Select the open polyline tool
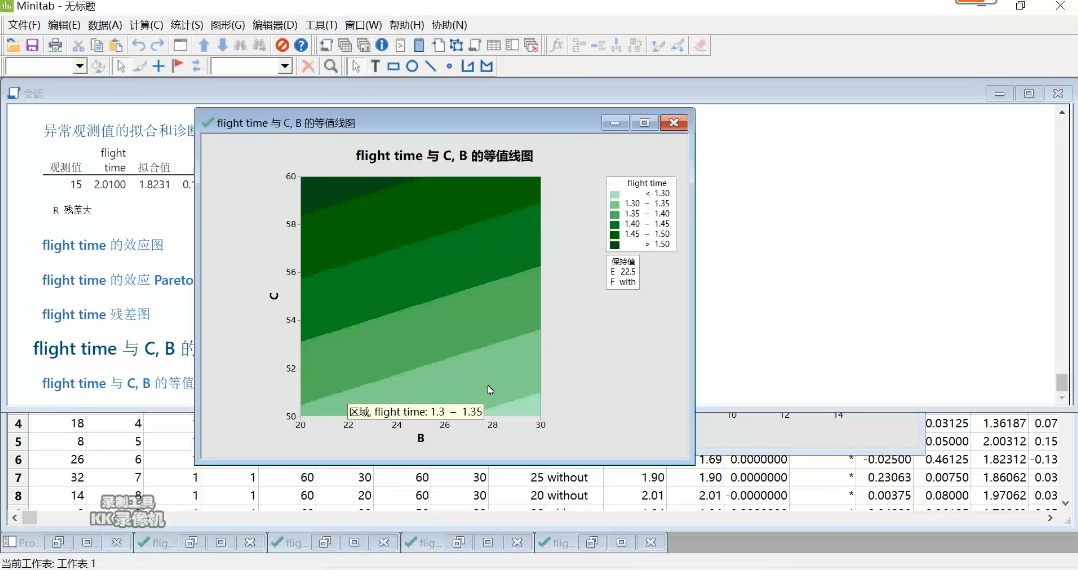This screenshot has width=1078, height=570. [468, 66]
